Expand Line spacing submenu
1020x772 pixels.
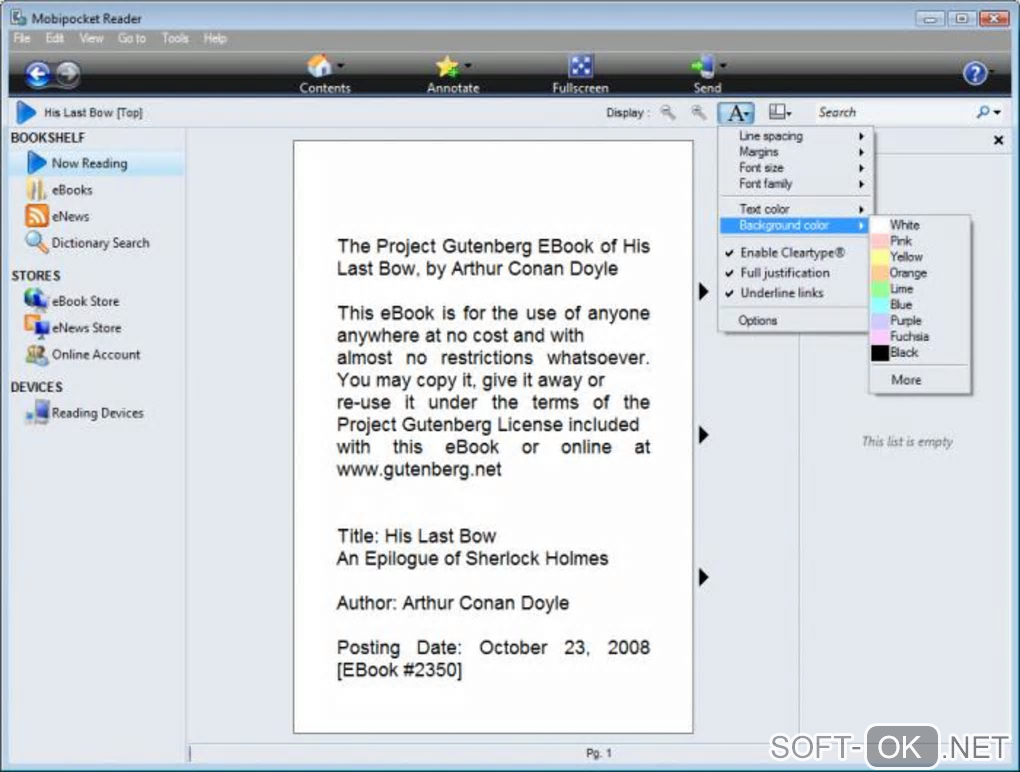click(794, 136)
